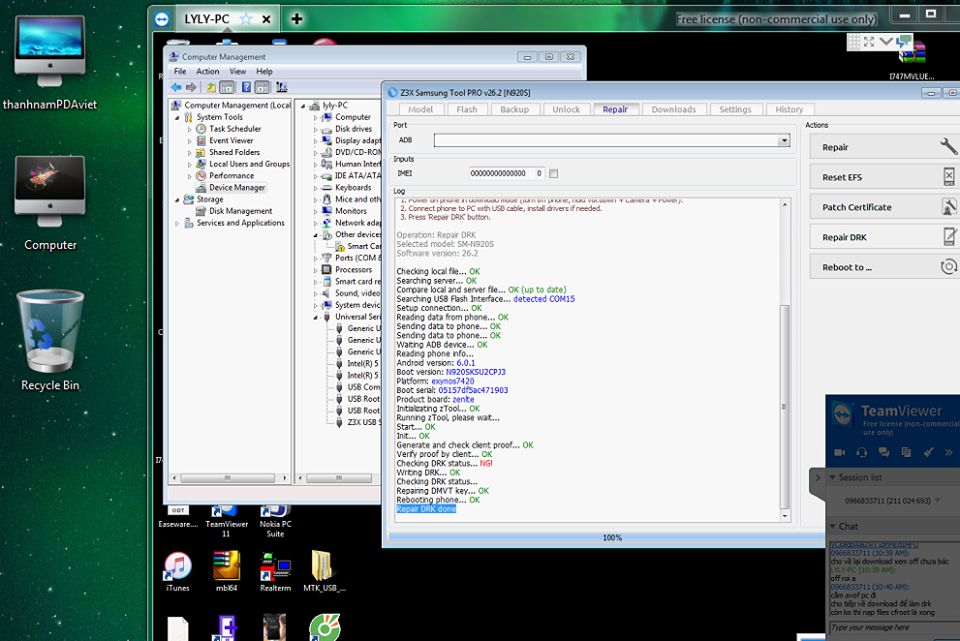Select the Keyboards device category

click(353, 187)
